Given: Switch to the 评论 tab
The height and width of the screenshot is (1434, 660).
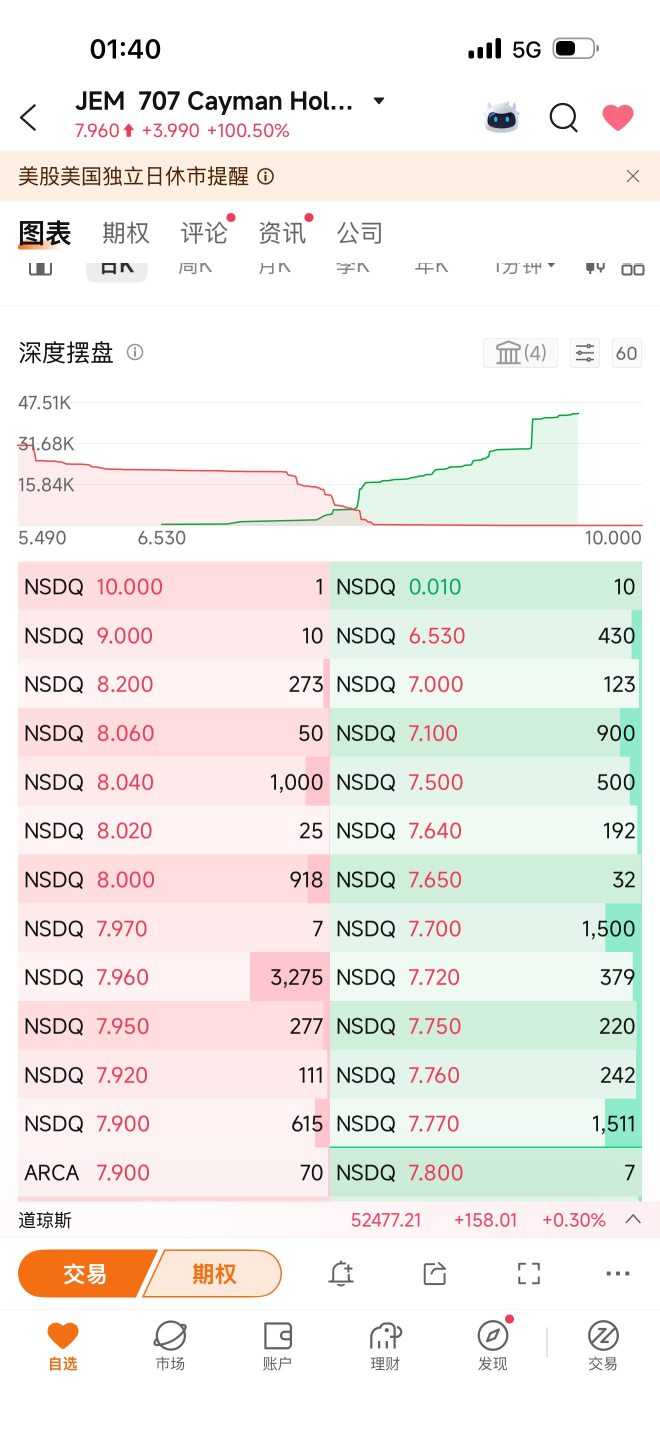Looking at the screenshot, I should point(204,233).
